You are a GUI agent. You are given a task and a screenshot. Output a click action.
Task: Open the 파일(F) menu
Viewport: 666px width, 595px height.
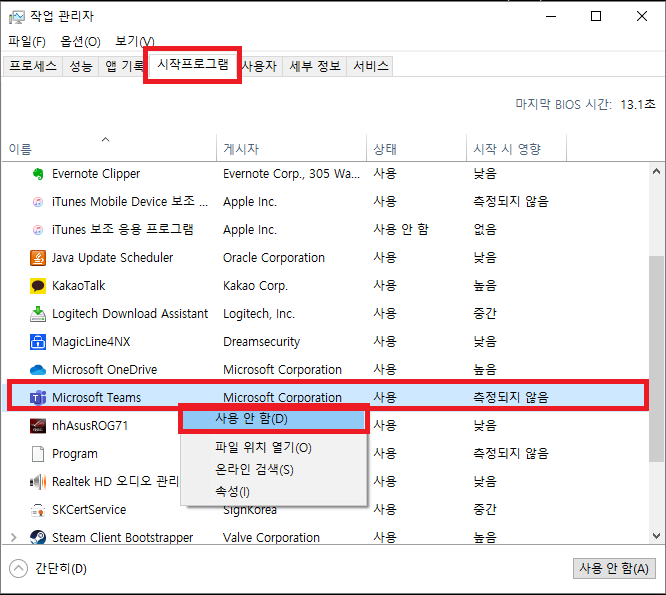tap(27, 42)
